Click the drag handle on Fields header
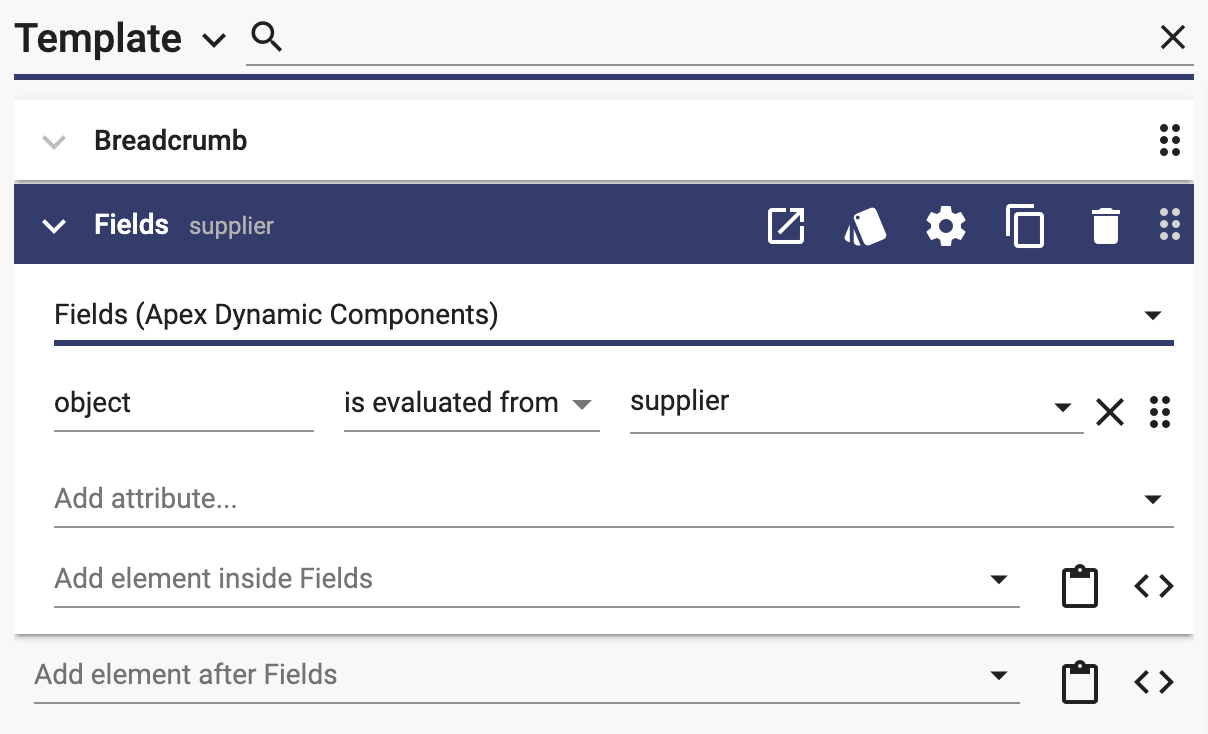The image size is (1208, 734). (1170, 225)
